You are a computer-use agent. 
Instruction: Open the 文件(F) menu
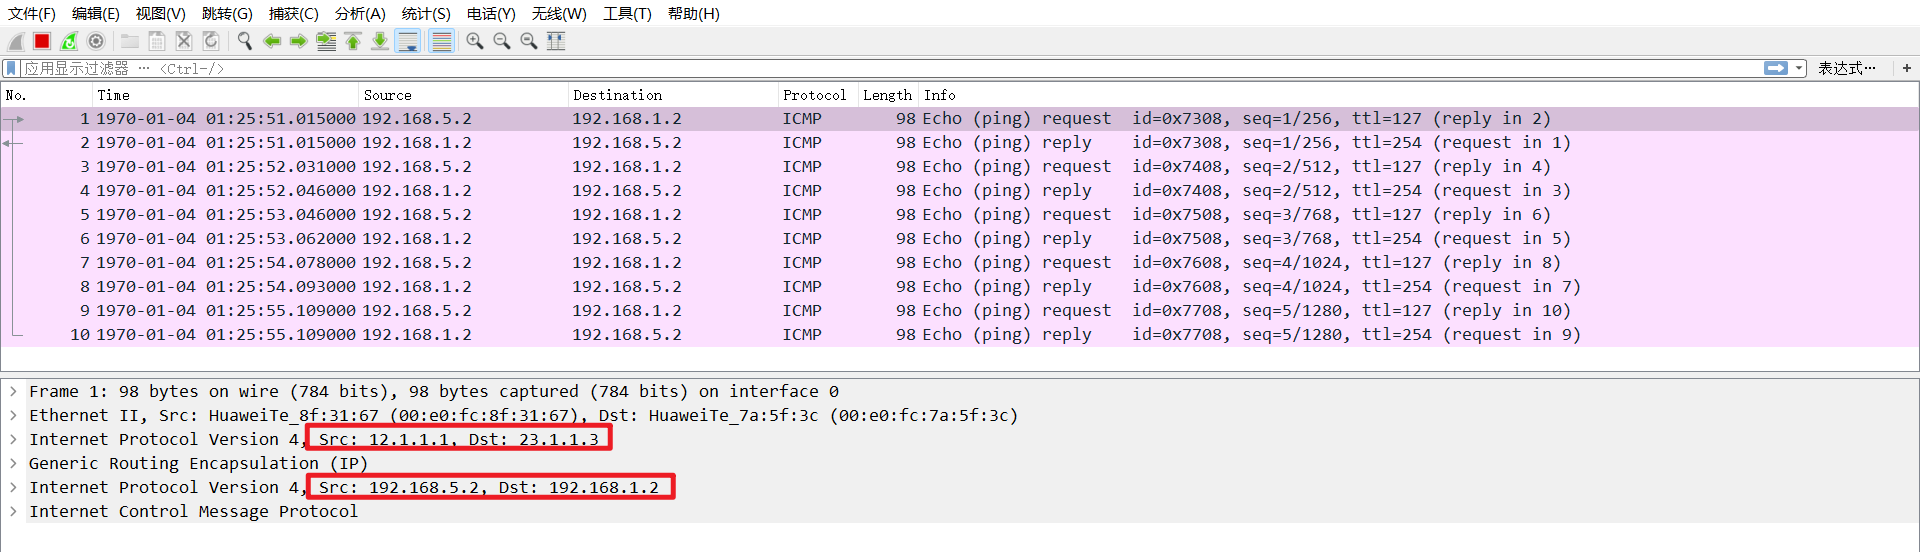click(x=32, y=13)
